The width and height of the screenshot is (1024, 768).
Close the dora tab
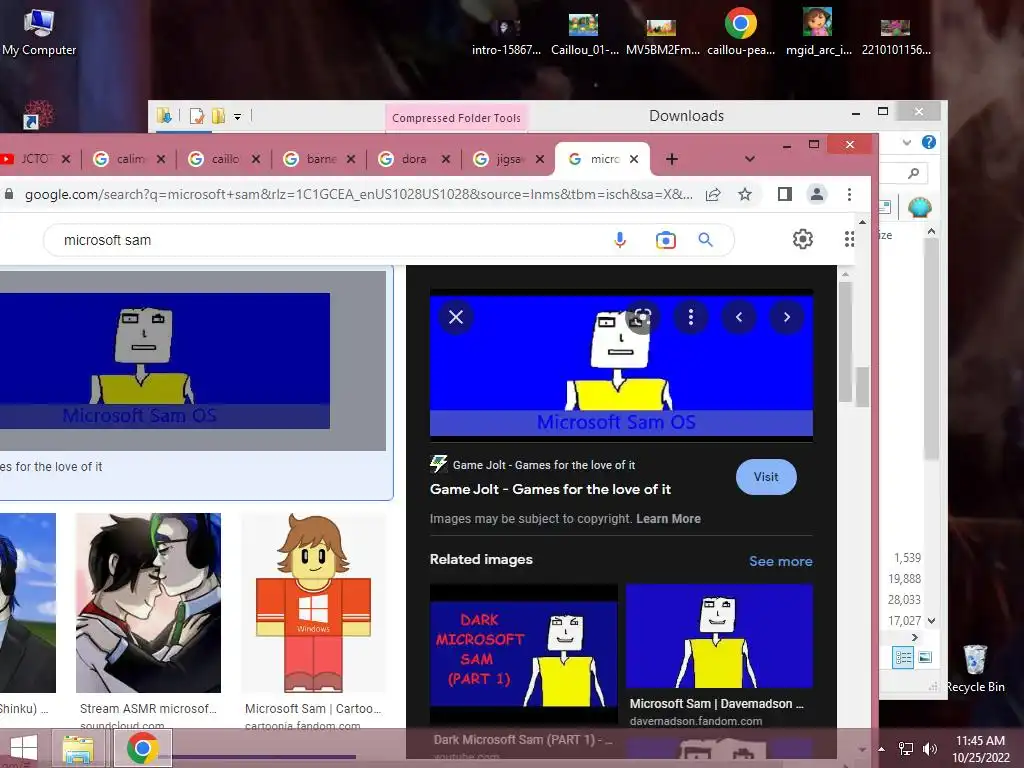point(445,159)
